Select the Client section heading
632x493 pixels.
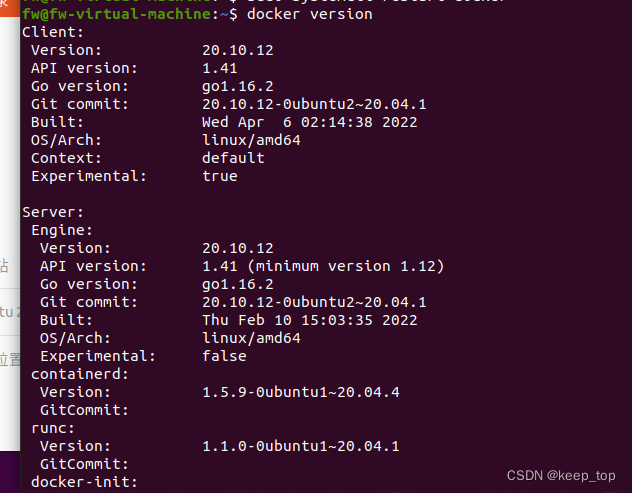point(53,32)
